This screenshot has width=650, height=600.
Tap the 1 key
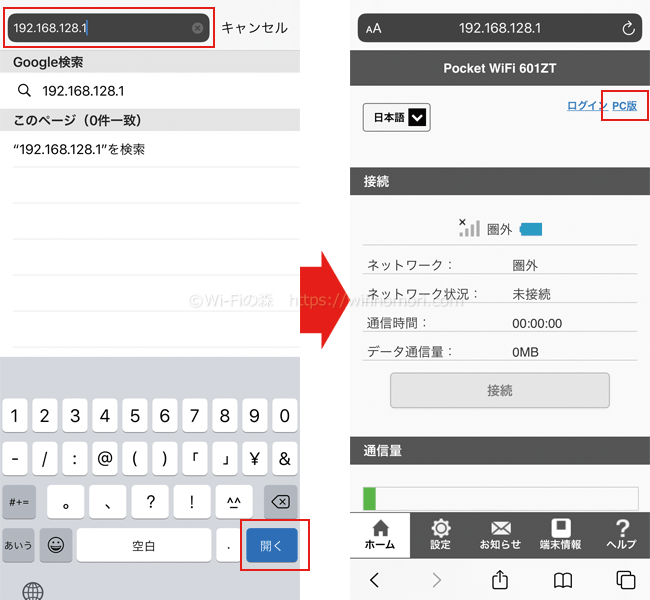pyautogui.click(x=15, y=415)
